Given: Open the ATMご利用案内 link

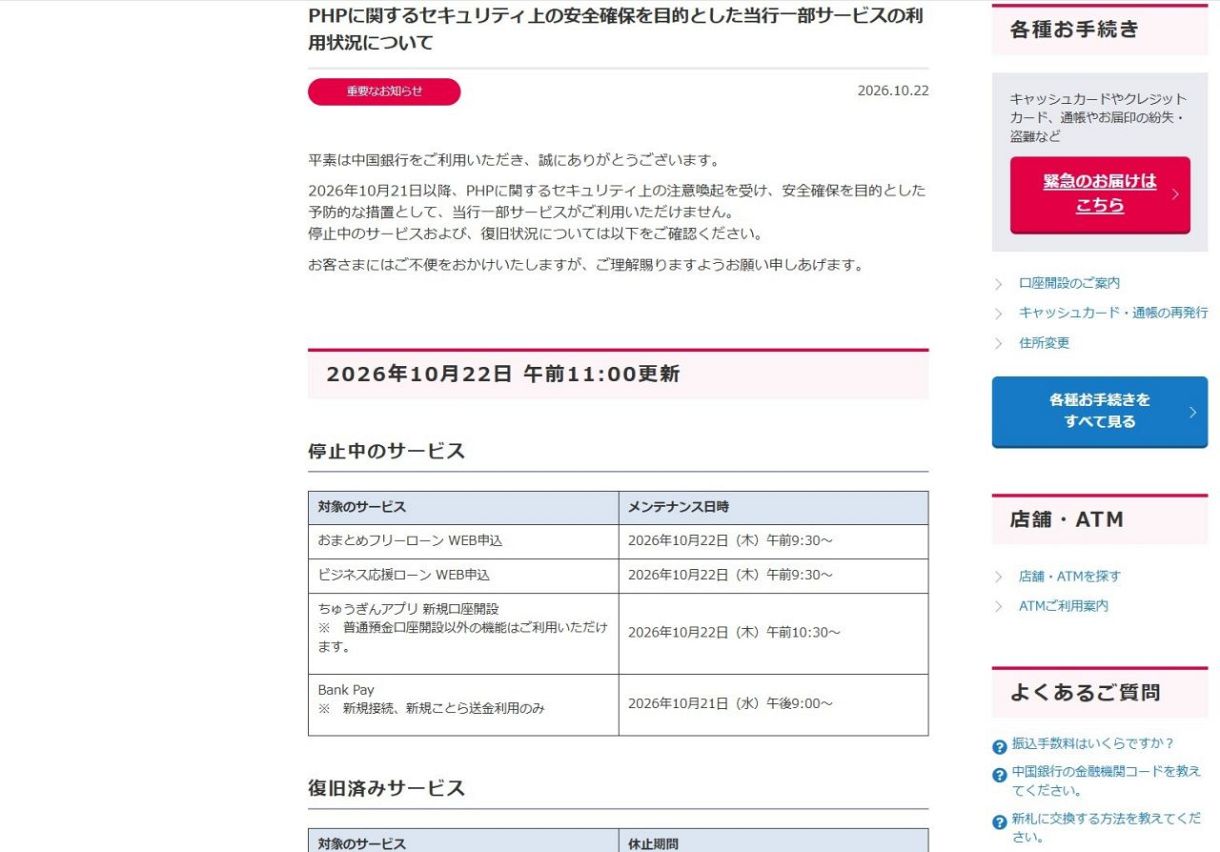Looking at the screenshot, I should (1063, 606).
